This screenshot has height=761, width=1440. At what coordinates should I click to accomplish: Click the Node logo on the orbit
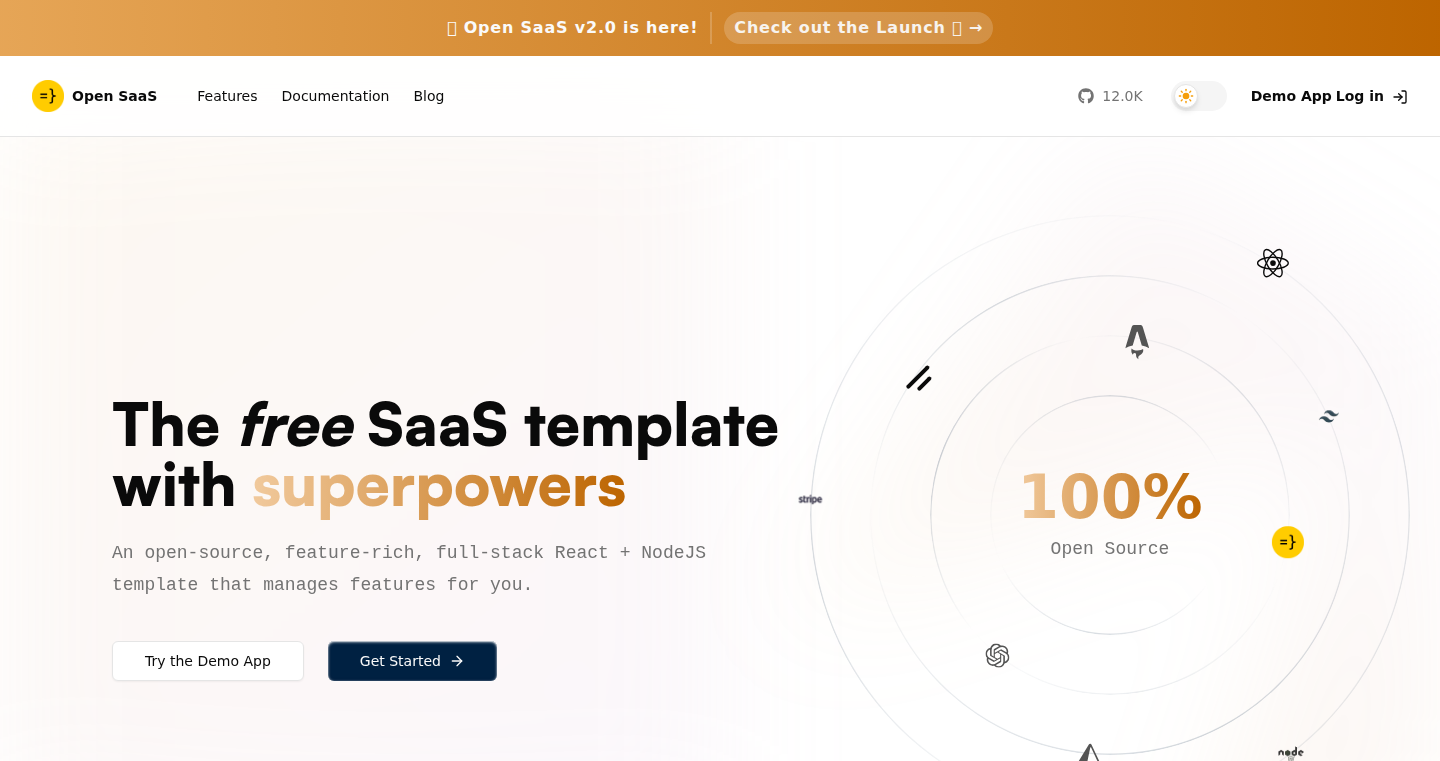1291,753
